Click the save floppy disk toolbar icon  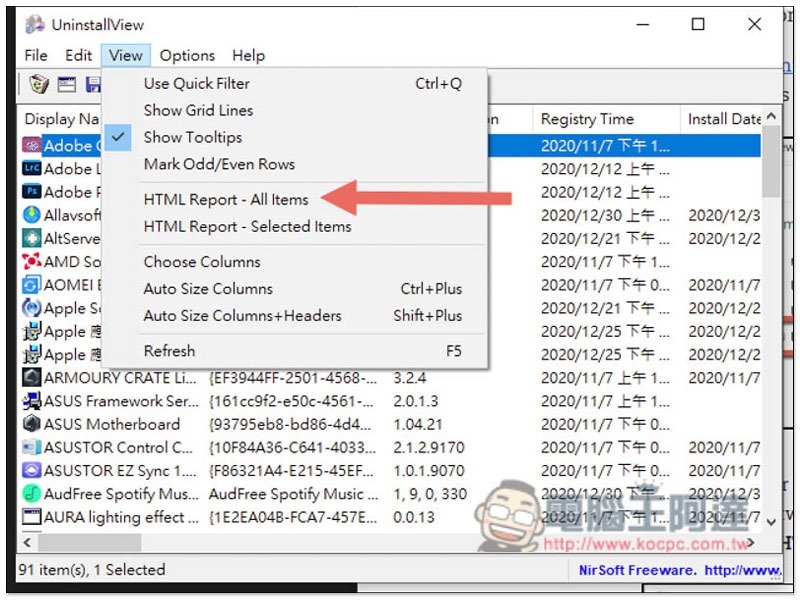click(x=93, y=84)
